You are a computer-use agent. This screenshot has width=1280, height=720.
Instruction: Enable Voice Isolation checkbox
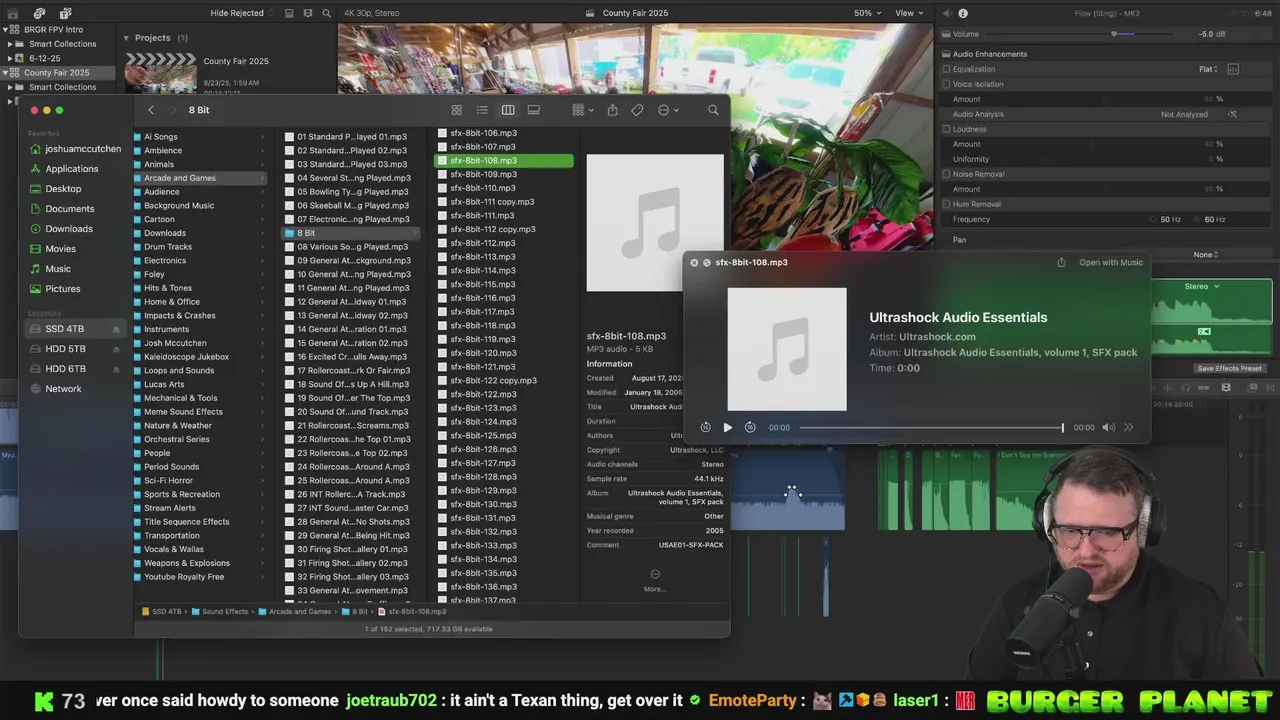point(946,84)
